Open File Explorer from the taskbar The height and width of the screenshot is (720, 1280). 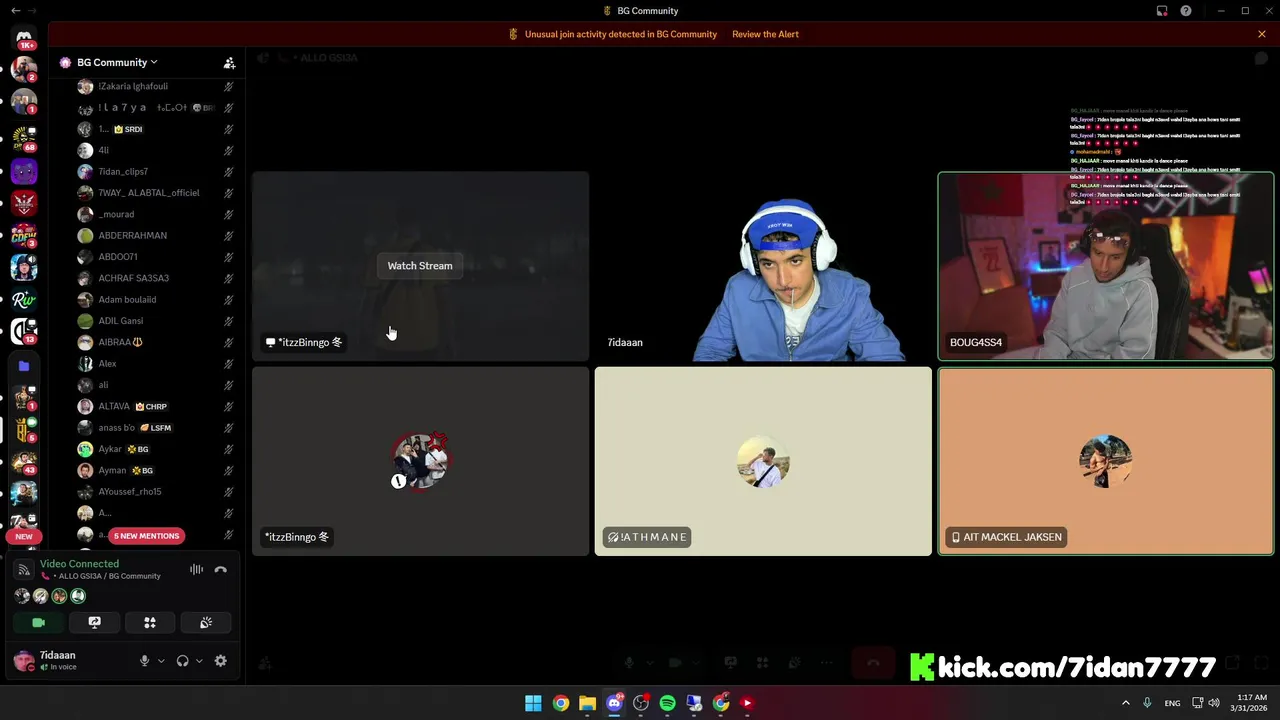[587, 703]
